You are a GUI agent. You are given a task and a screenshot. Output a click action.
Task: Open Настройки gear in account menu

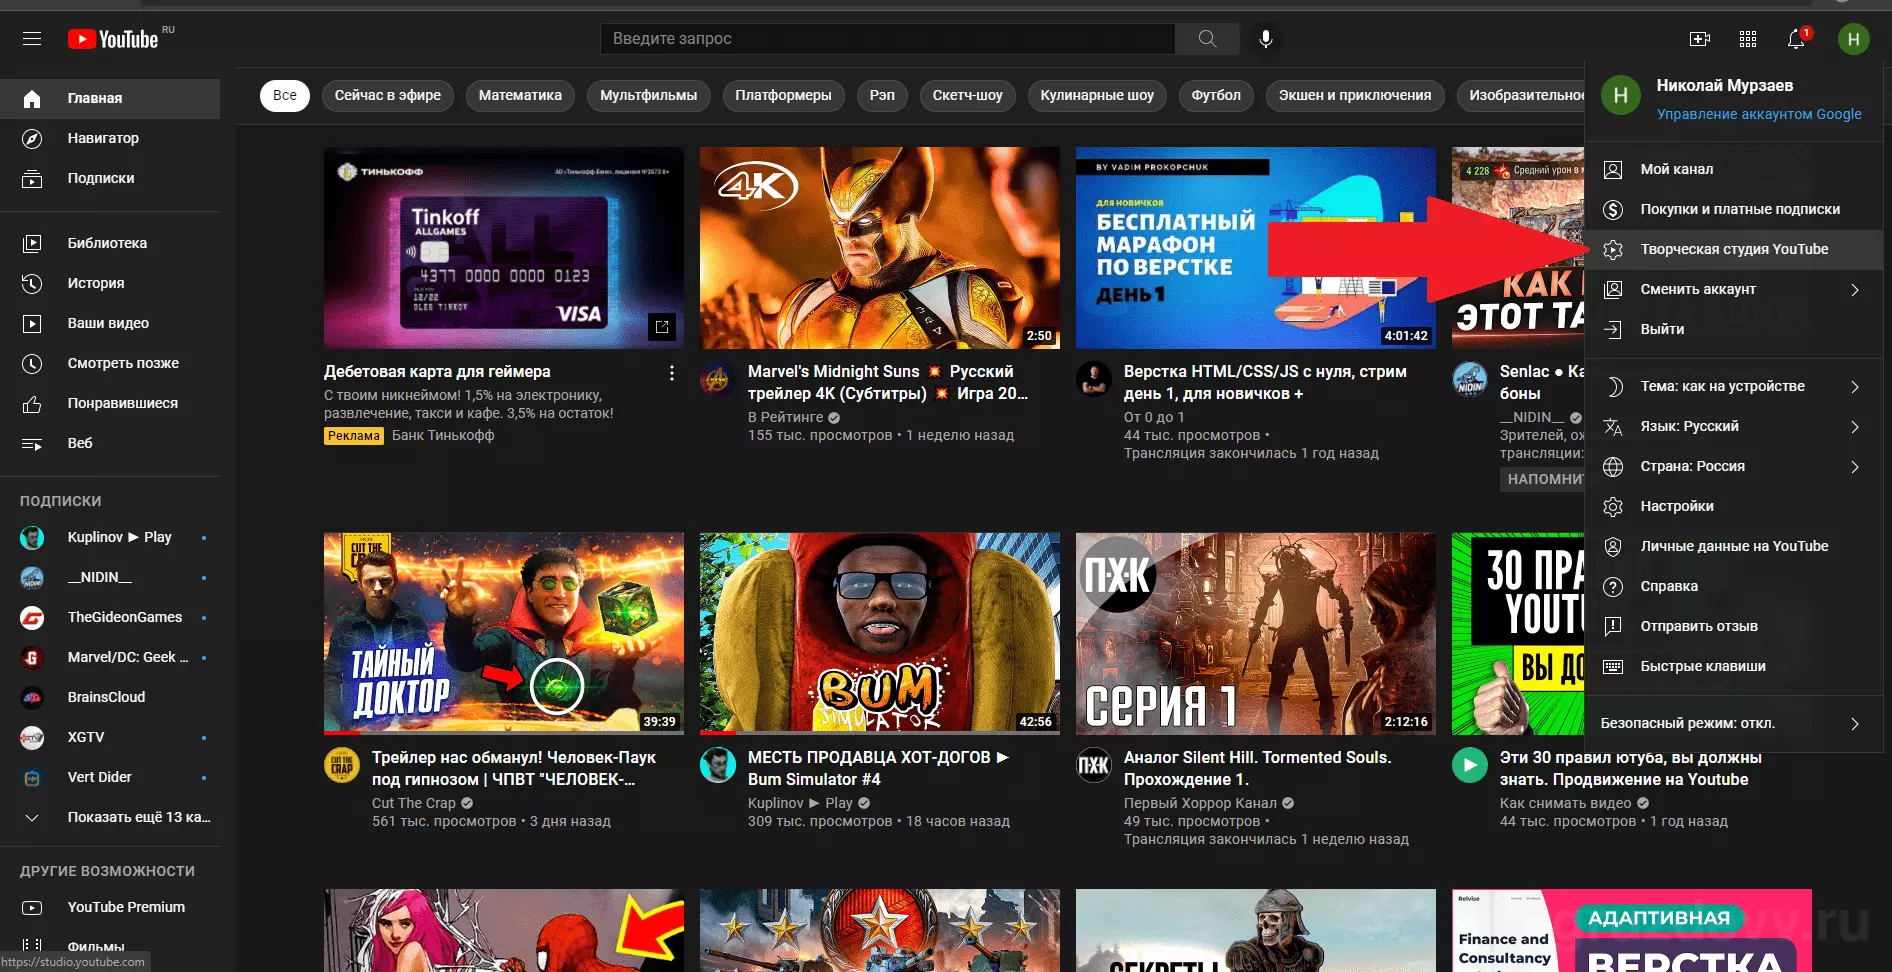(1734, 506)
